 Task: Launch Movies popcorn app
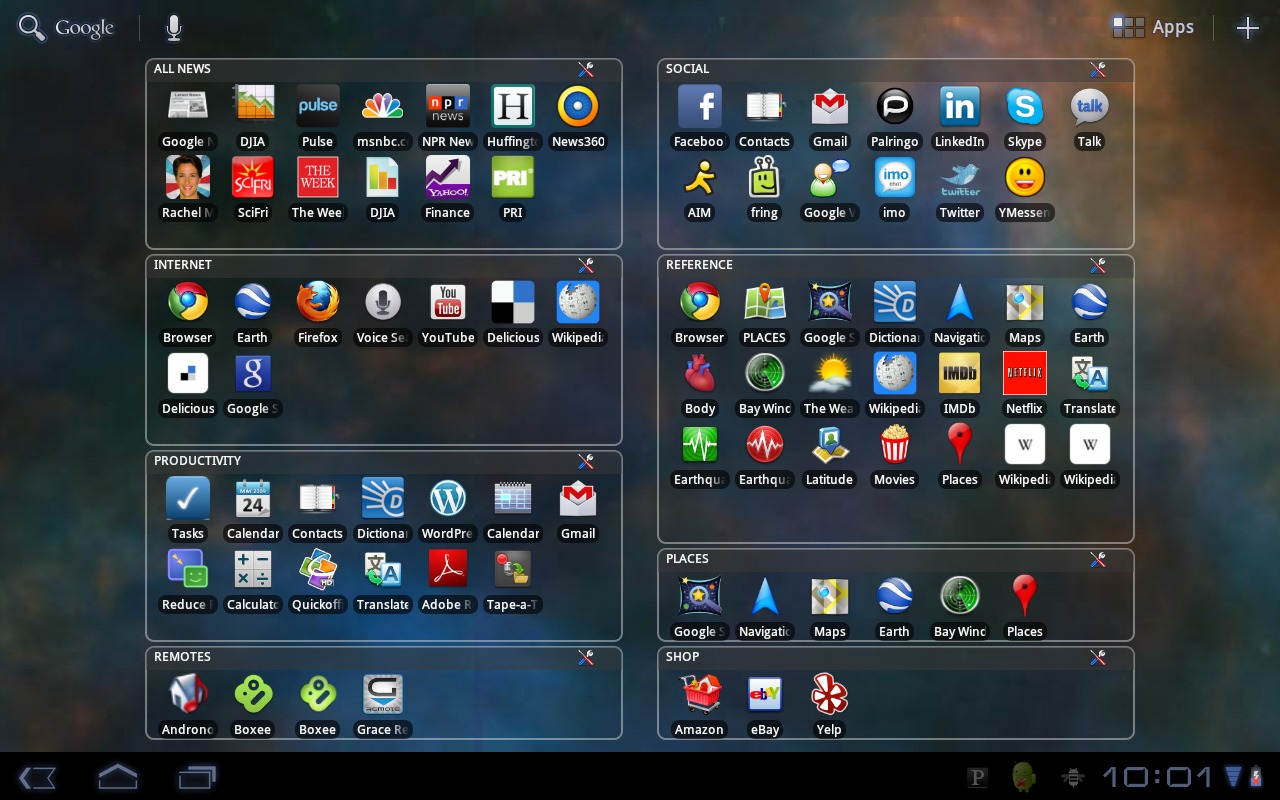(894, 444)
